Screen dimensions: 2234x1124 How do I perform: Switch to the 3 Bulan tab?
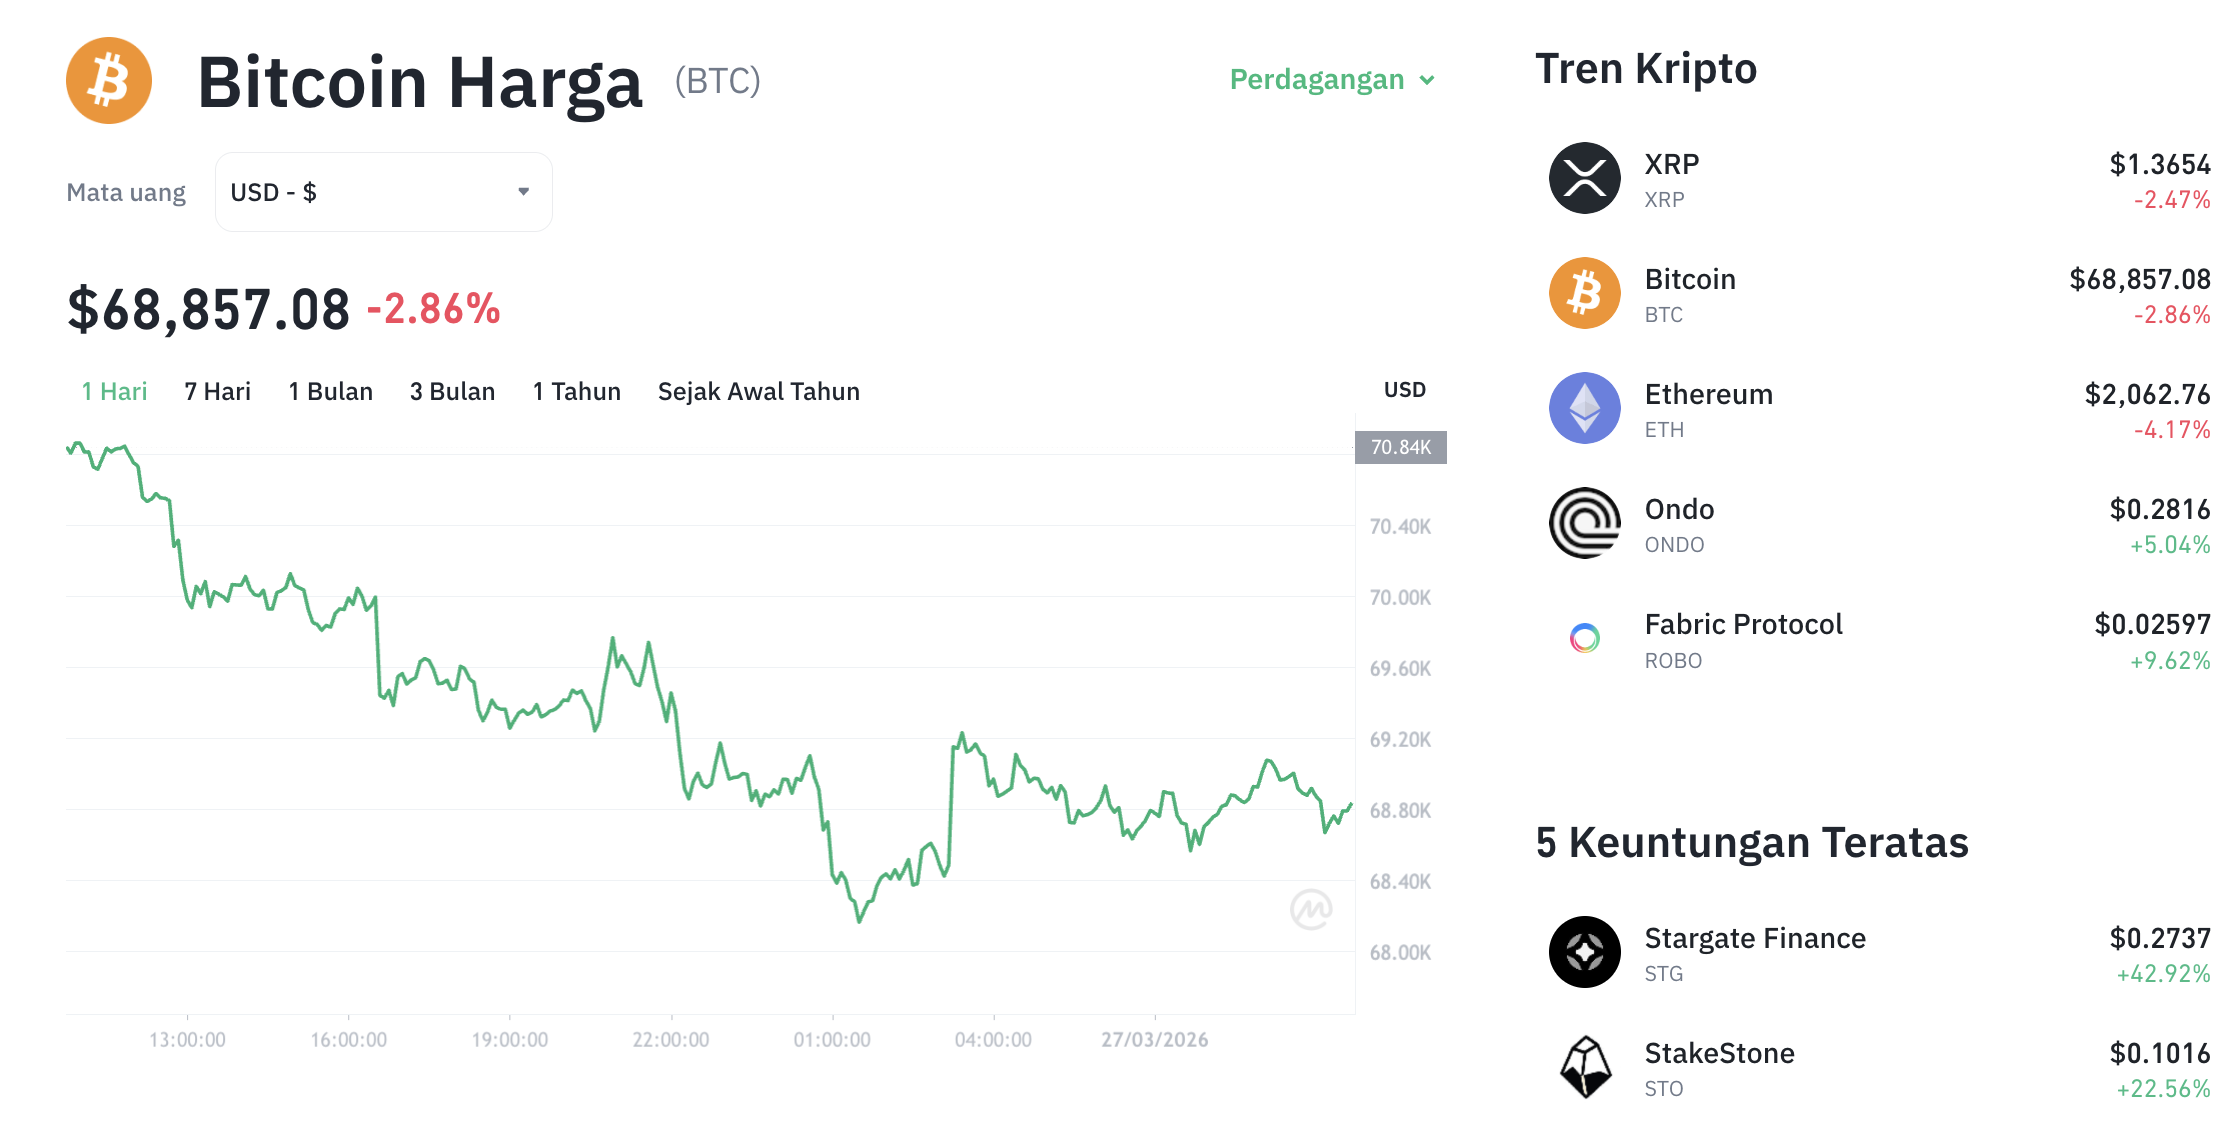(x=452, y=391)
